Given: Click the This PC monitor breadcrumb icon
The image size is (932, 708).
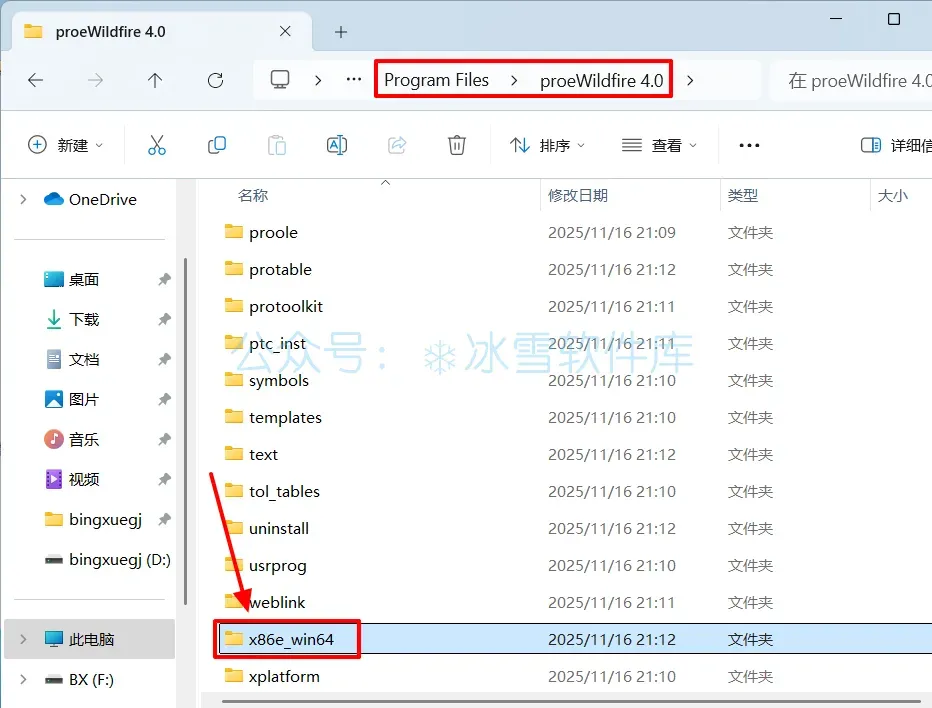Looking at the screenshot, I should [x=280, y=80].
